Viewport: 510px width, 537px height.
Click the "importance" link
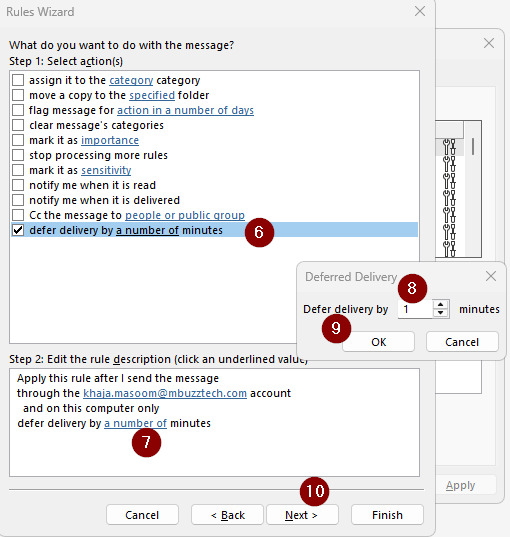(x=110, y=140)
